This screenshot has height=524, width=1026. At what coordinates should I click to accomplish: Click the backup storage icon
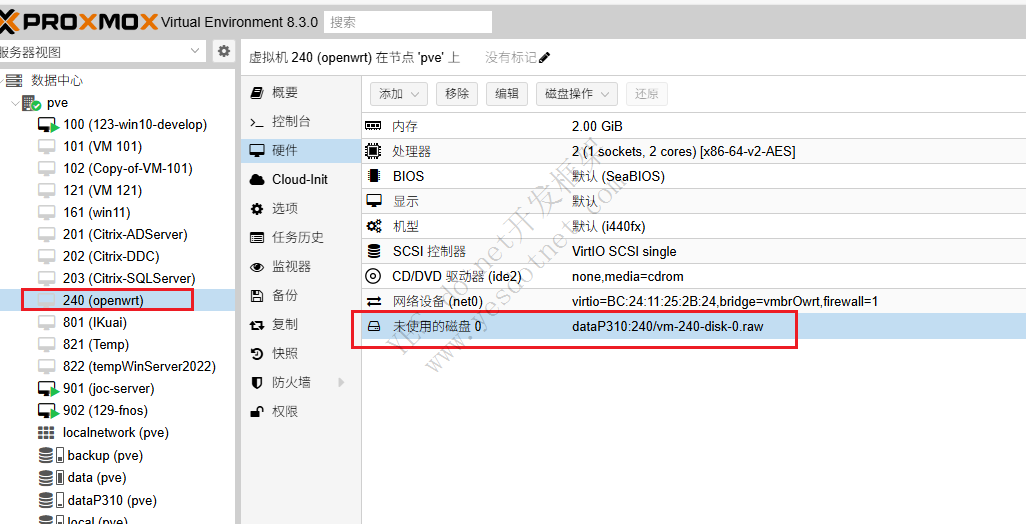[50, 455]
